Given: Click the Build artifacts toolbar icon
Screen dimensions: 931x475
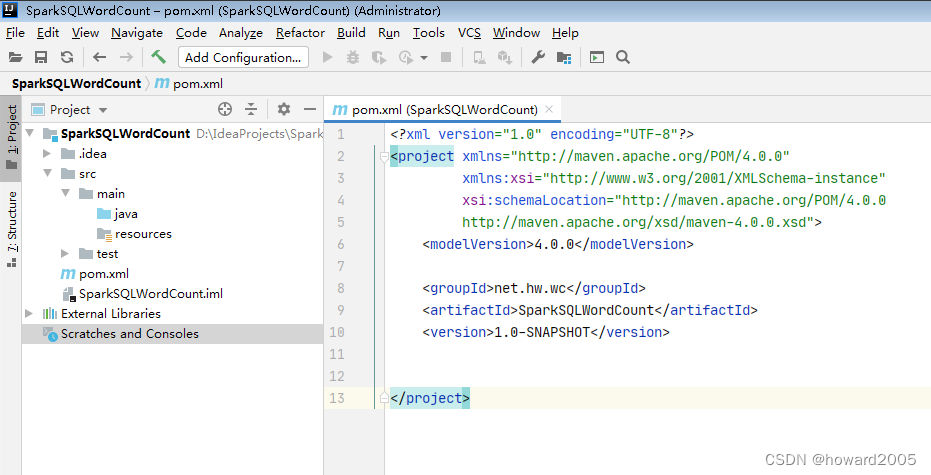Looking at the screenshot, I should click(505, 58).
